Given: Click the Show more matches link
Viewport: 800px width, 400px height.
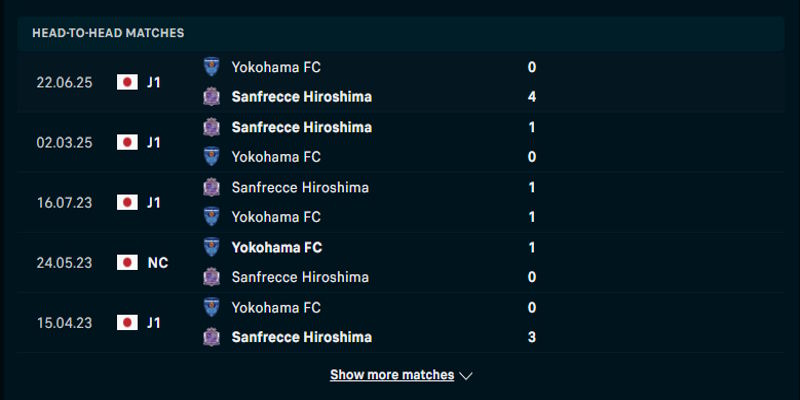Looking at the screenshot, I should [x=392, y=375].
